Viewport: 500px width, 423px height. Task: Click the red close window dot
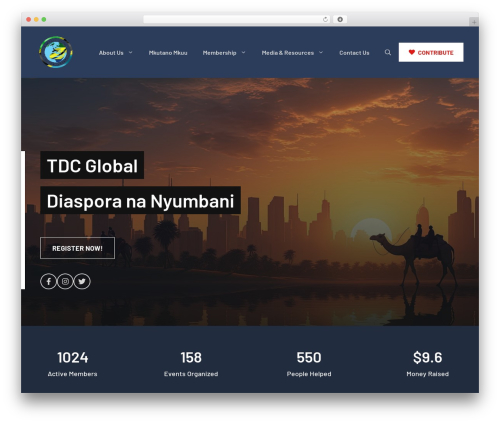pyautogui.click(x=29, y=19)
